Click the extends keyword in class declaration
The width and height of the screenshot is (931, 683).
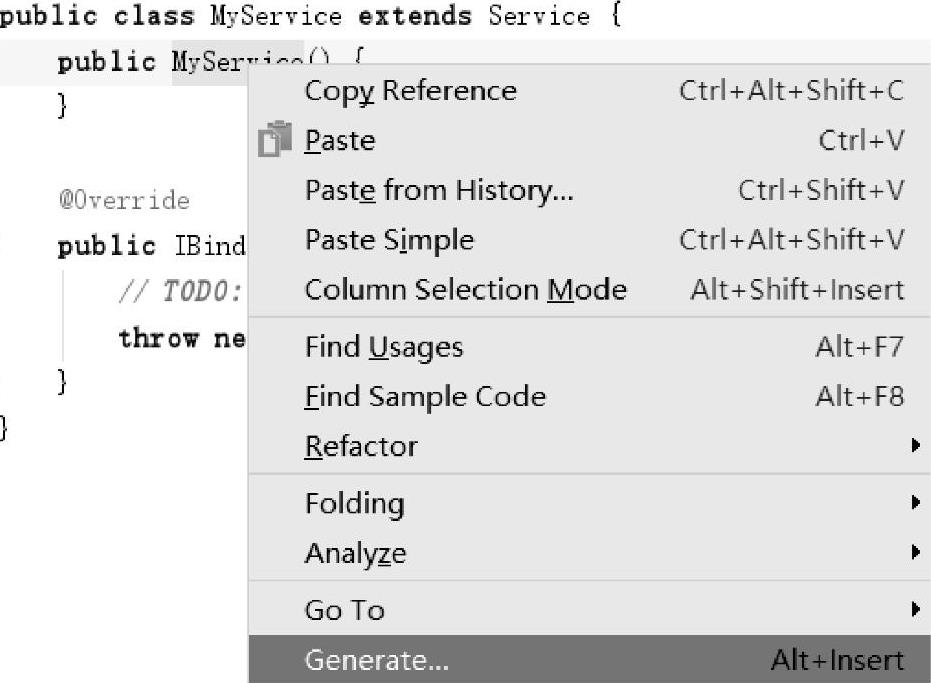[x=416, y=17]
